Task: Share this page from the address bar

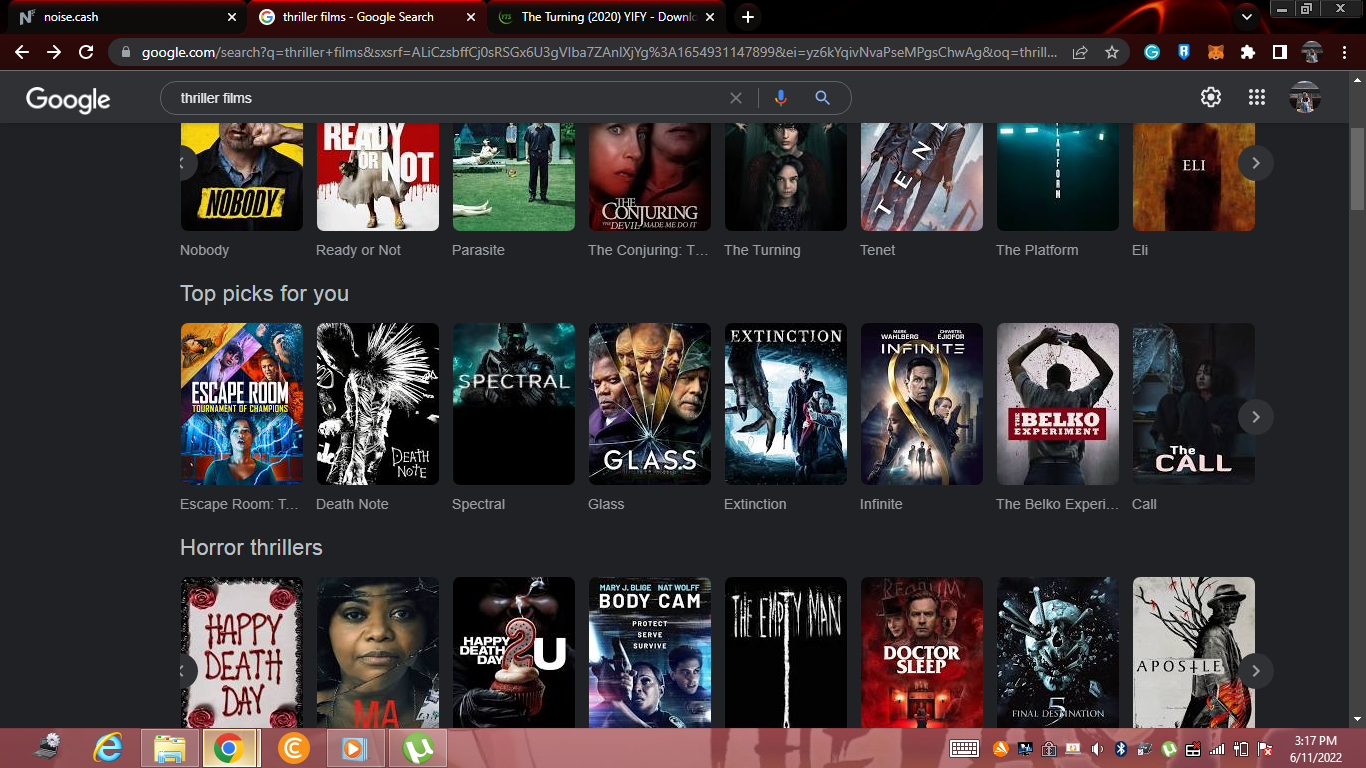Action: coord(1080,52)
